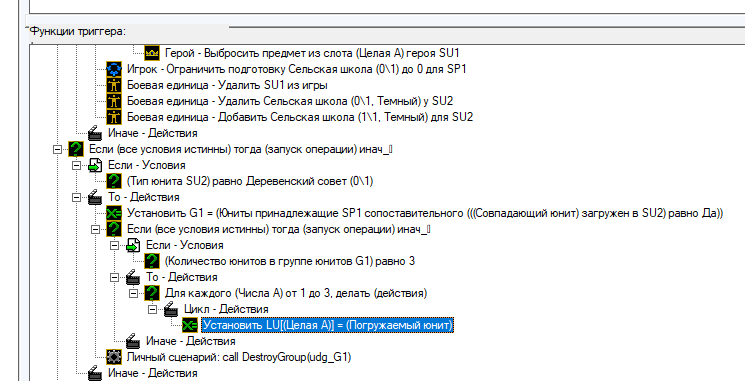This screenshot has height=381, width=745.
Task: Select highlighted Установить LU[(Целая A)] action
Action: [x=327, y=326]
